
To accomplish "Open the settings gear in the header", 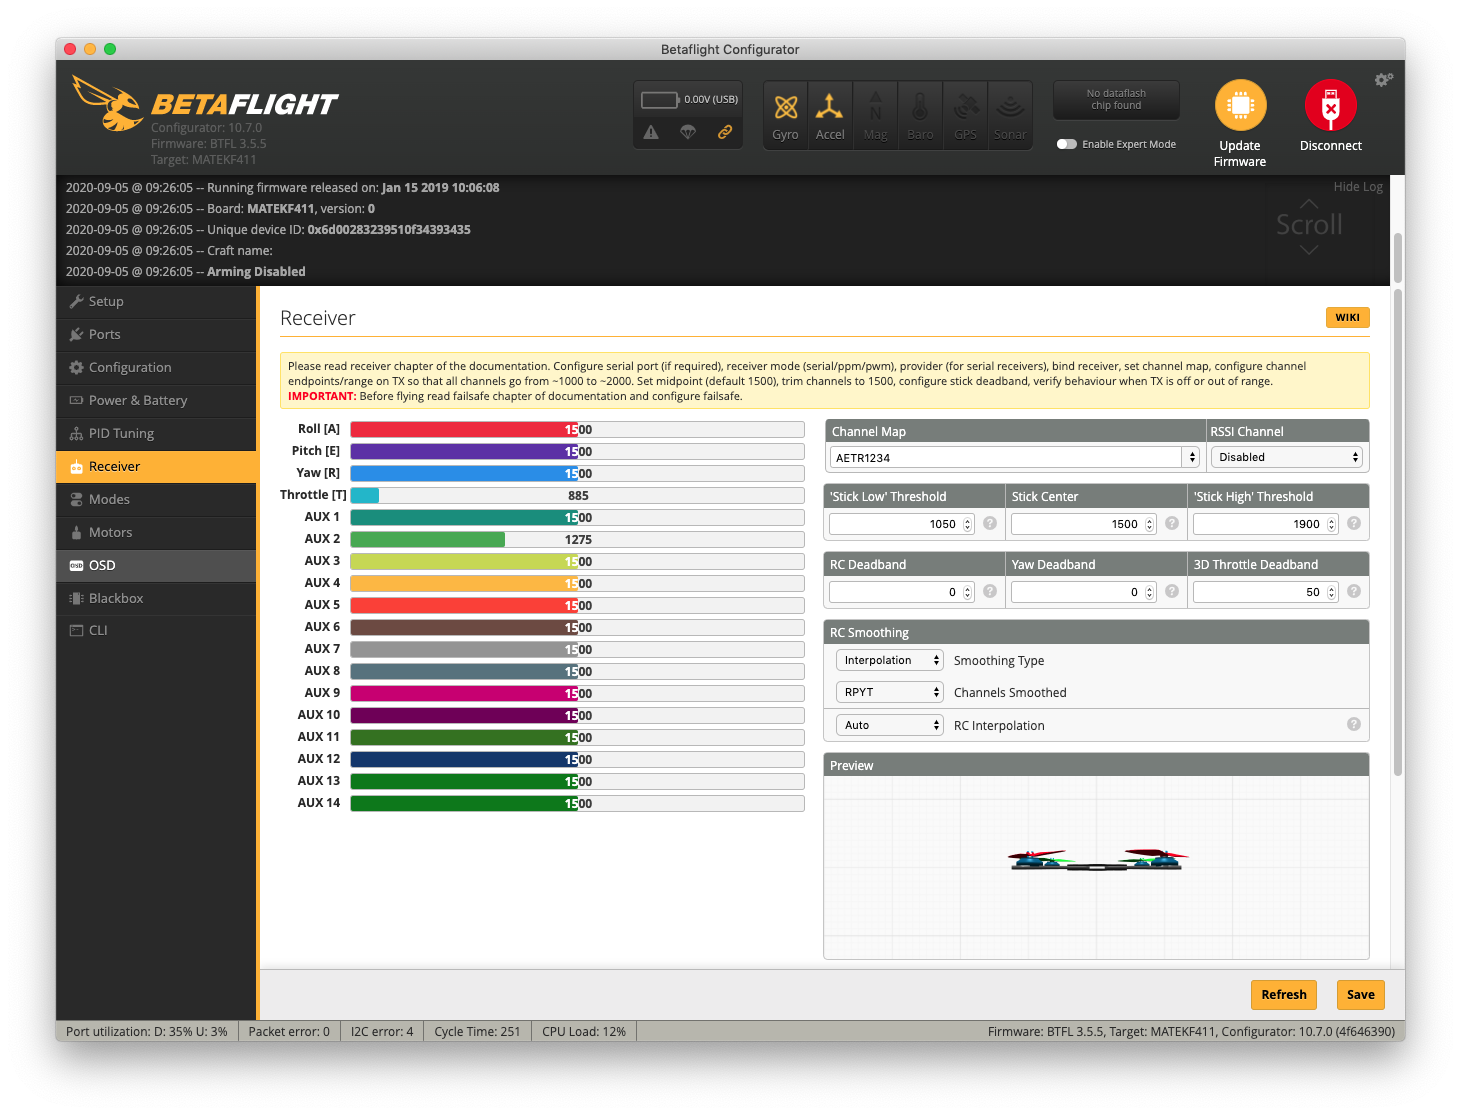I will coord(1383,80).
